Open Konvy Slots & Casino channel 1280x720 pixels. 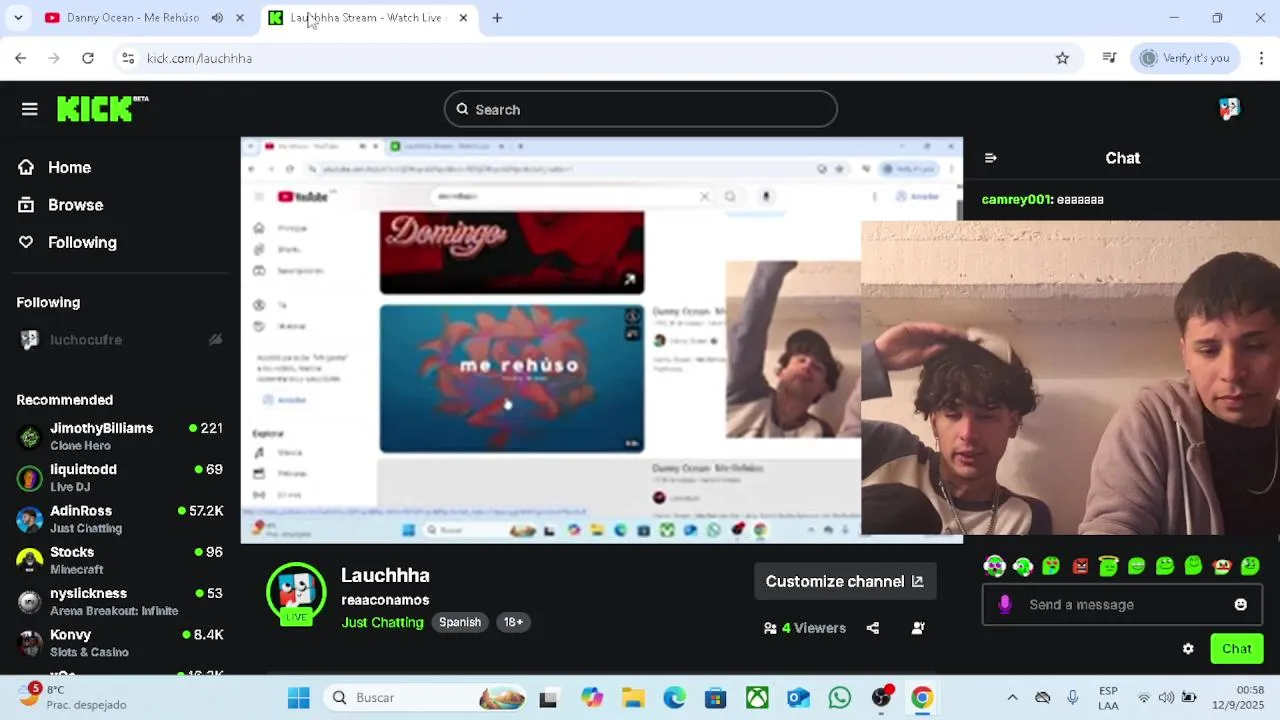120,643
